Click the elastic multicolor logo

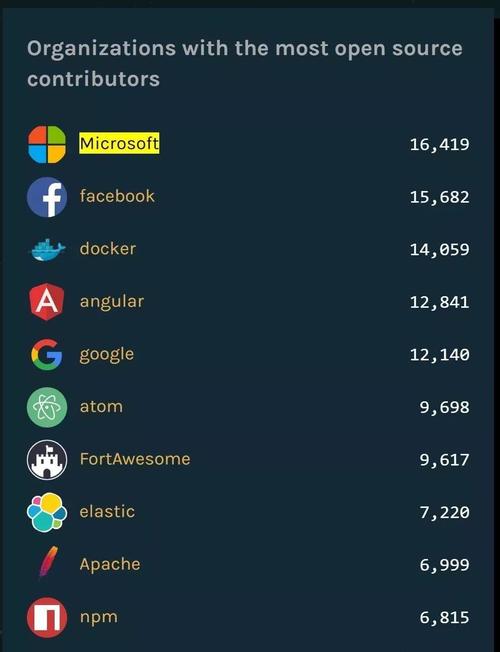point(47,512)
